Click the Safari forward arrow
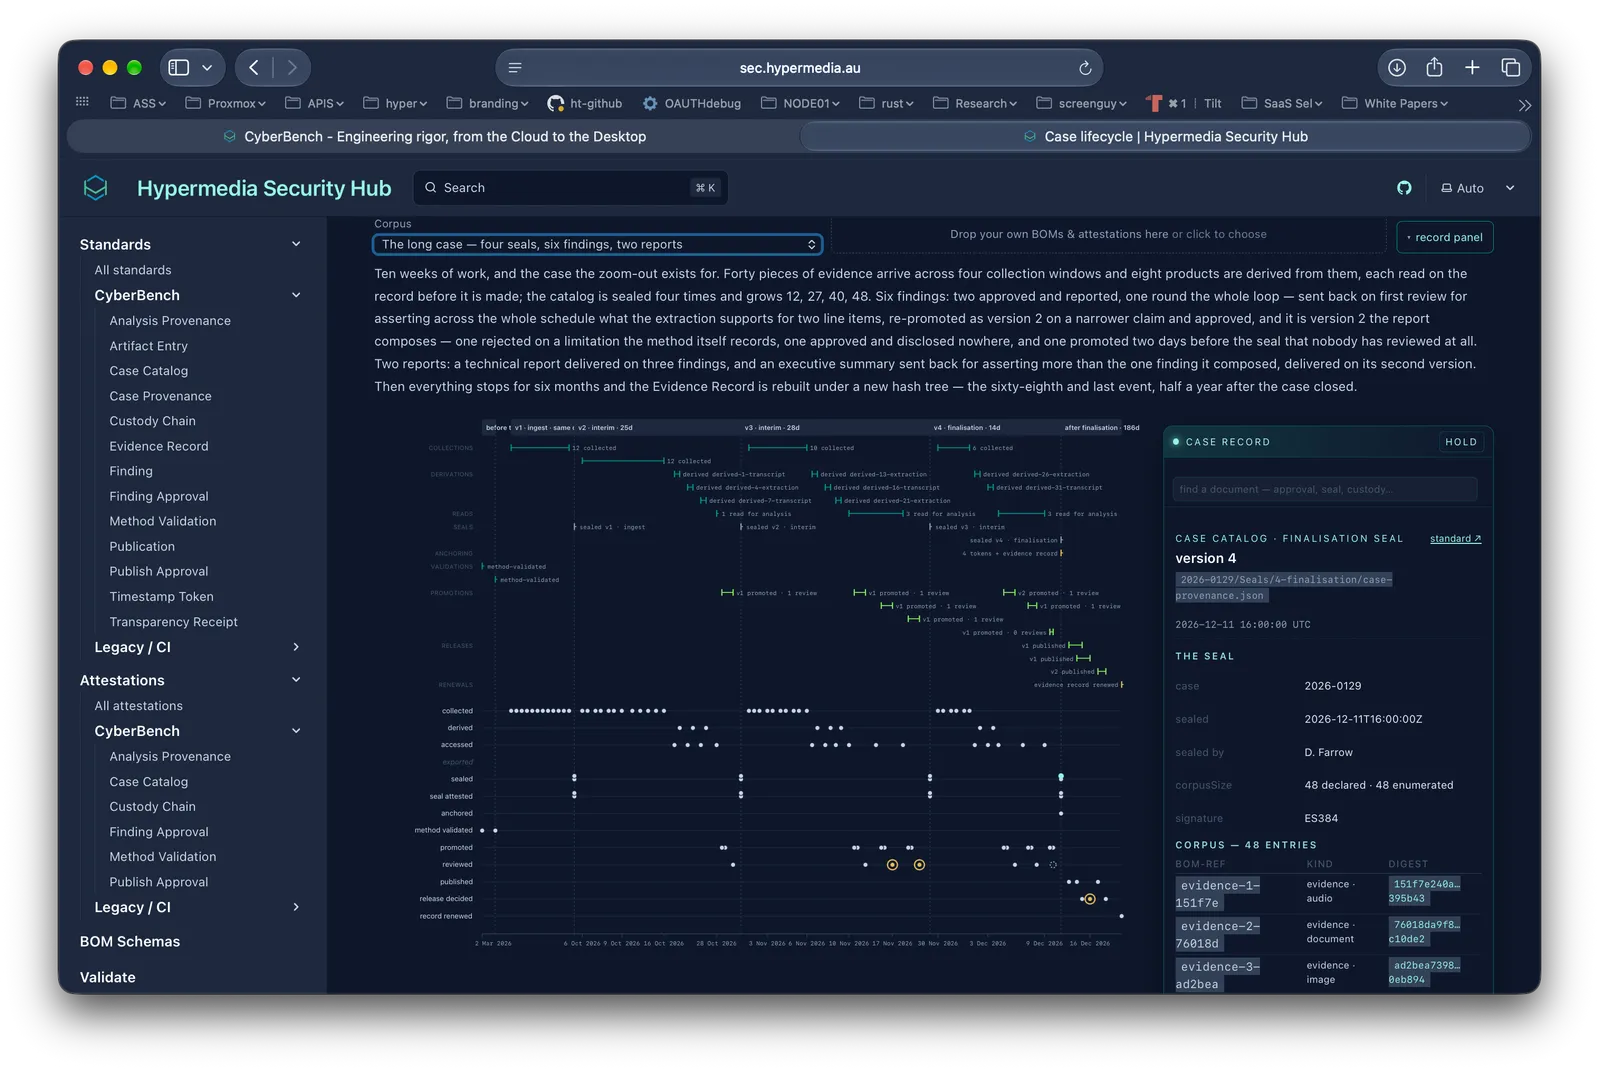The image size is (1600, 1072). [292, 67]
